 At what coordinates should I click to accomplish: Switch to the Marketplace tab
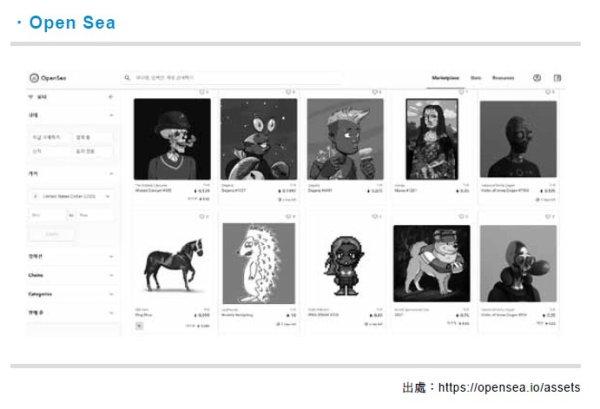pos(445,78)
